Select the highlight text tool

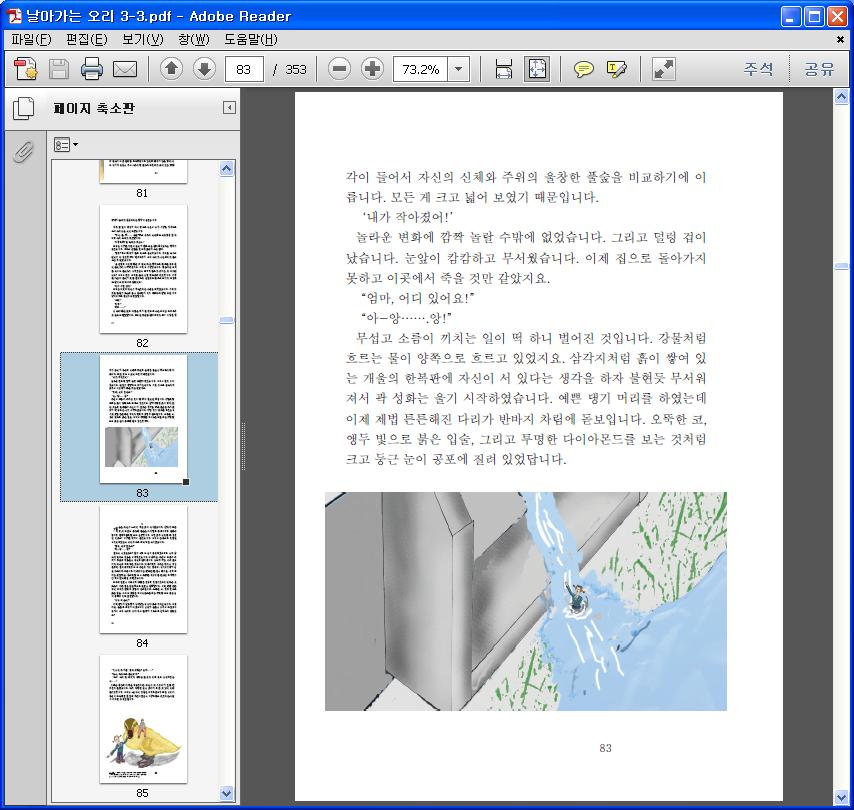click(x=616, y=69)
